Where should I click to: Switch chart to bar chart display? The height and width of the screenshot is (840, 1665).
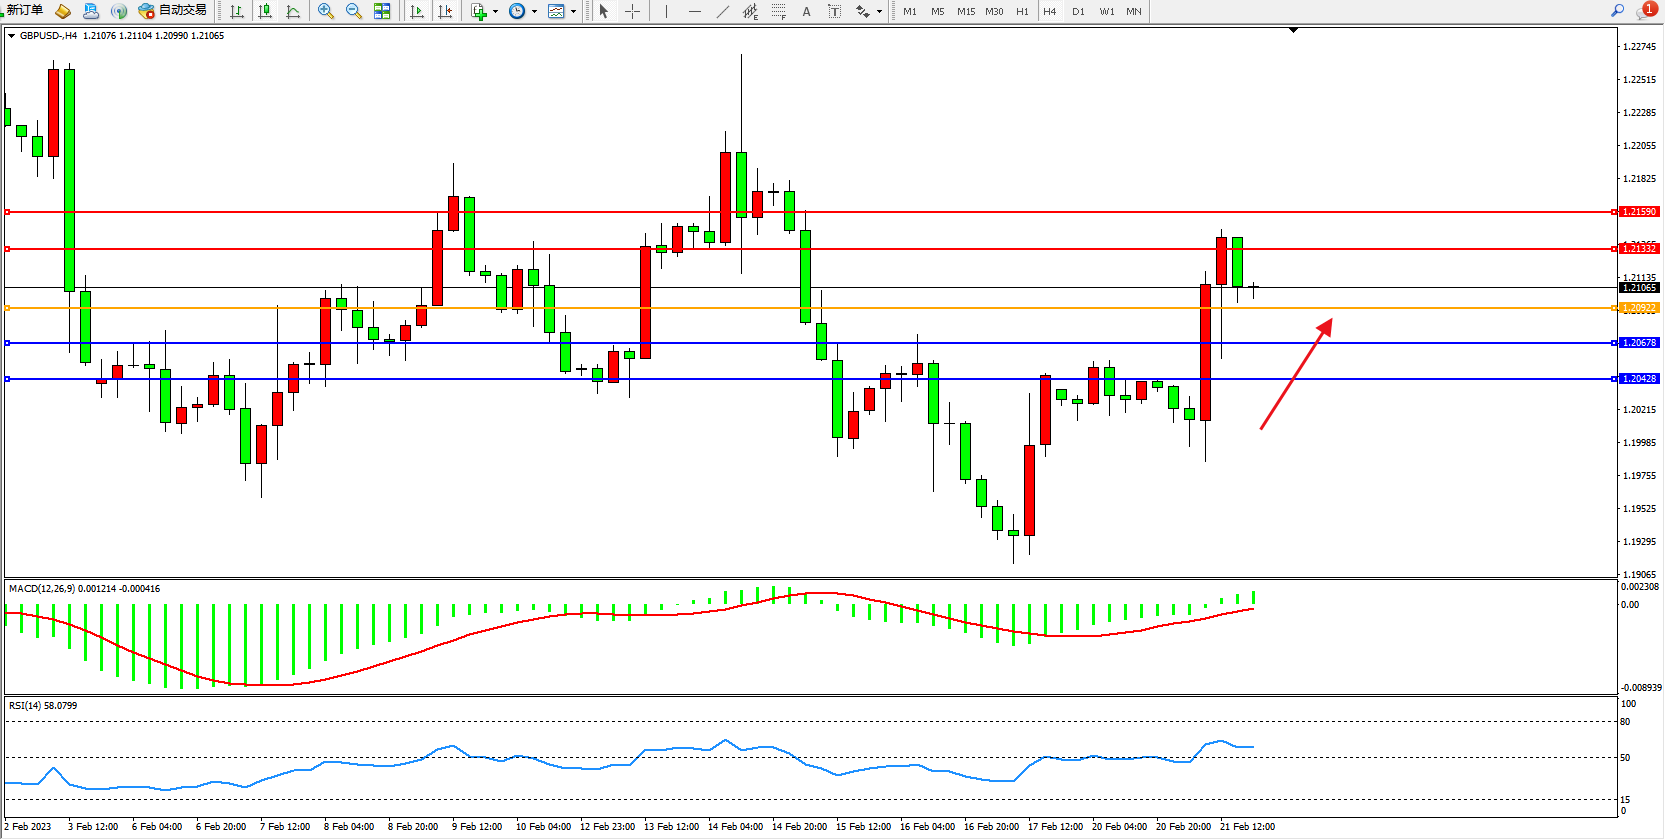237,11
